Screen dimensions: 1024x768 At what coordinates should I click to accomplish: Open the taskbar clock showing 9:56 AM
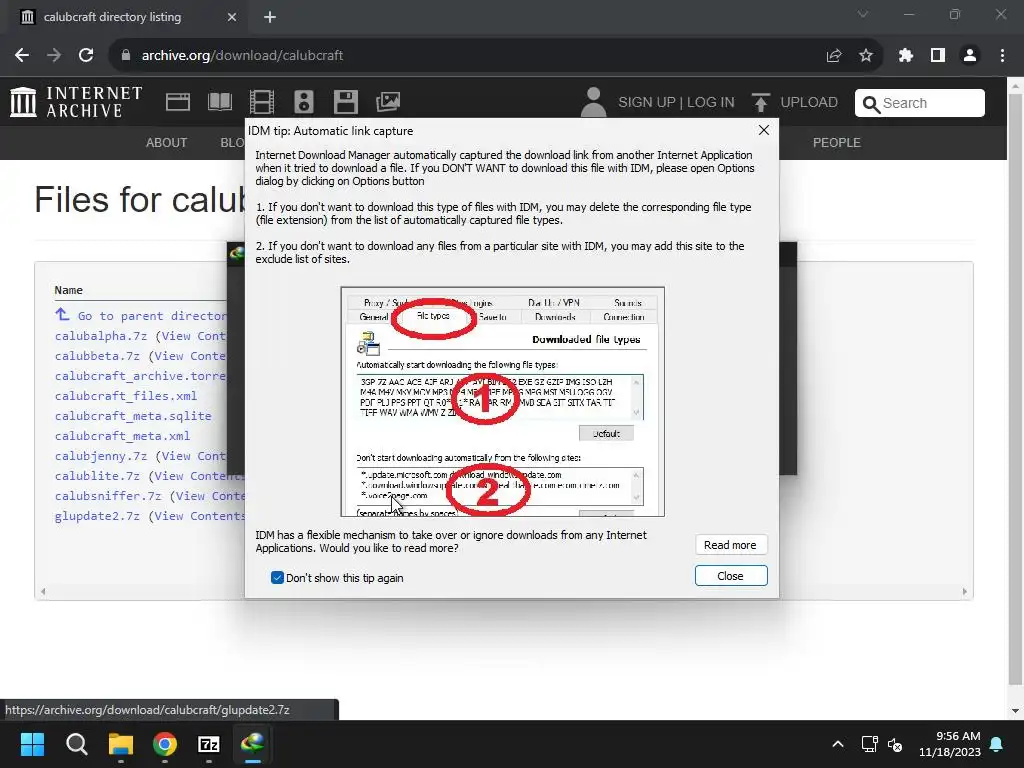950,744
